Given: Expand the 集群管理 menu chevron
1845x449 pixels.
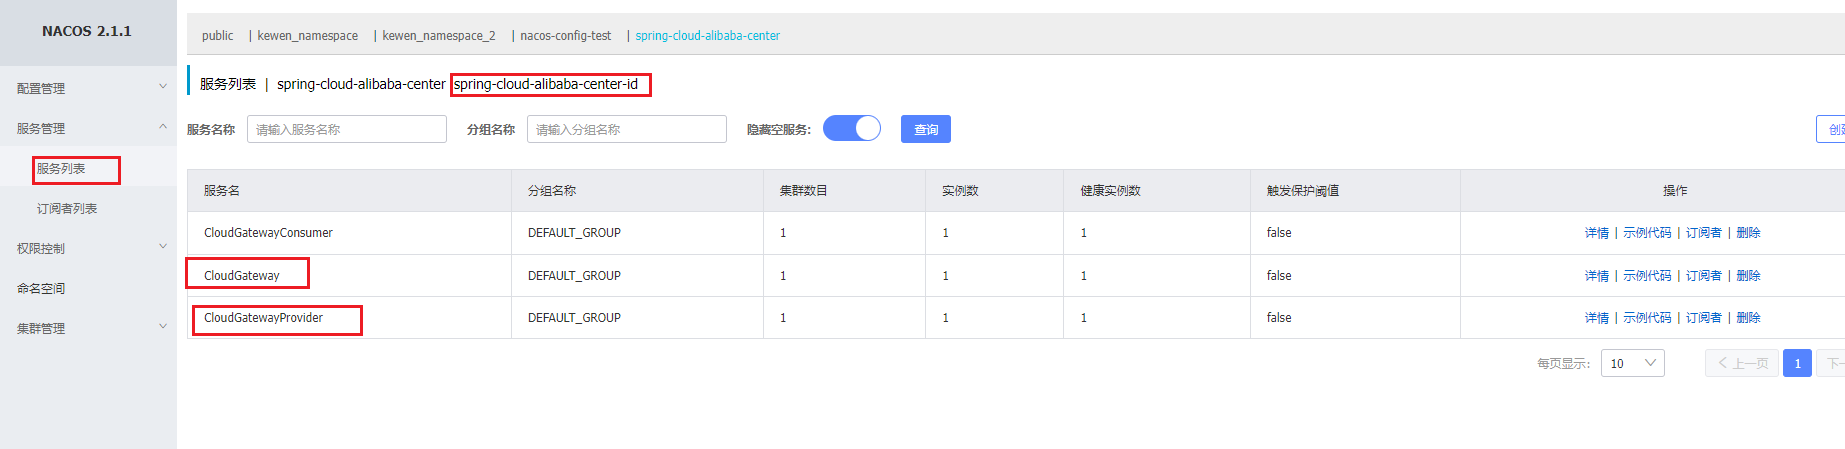Looking at the screenshot, I should tap(163, 327).
